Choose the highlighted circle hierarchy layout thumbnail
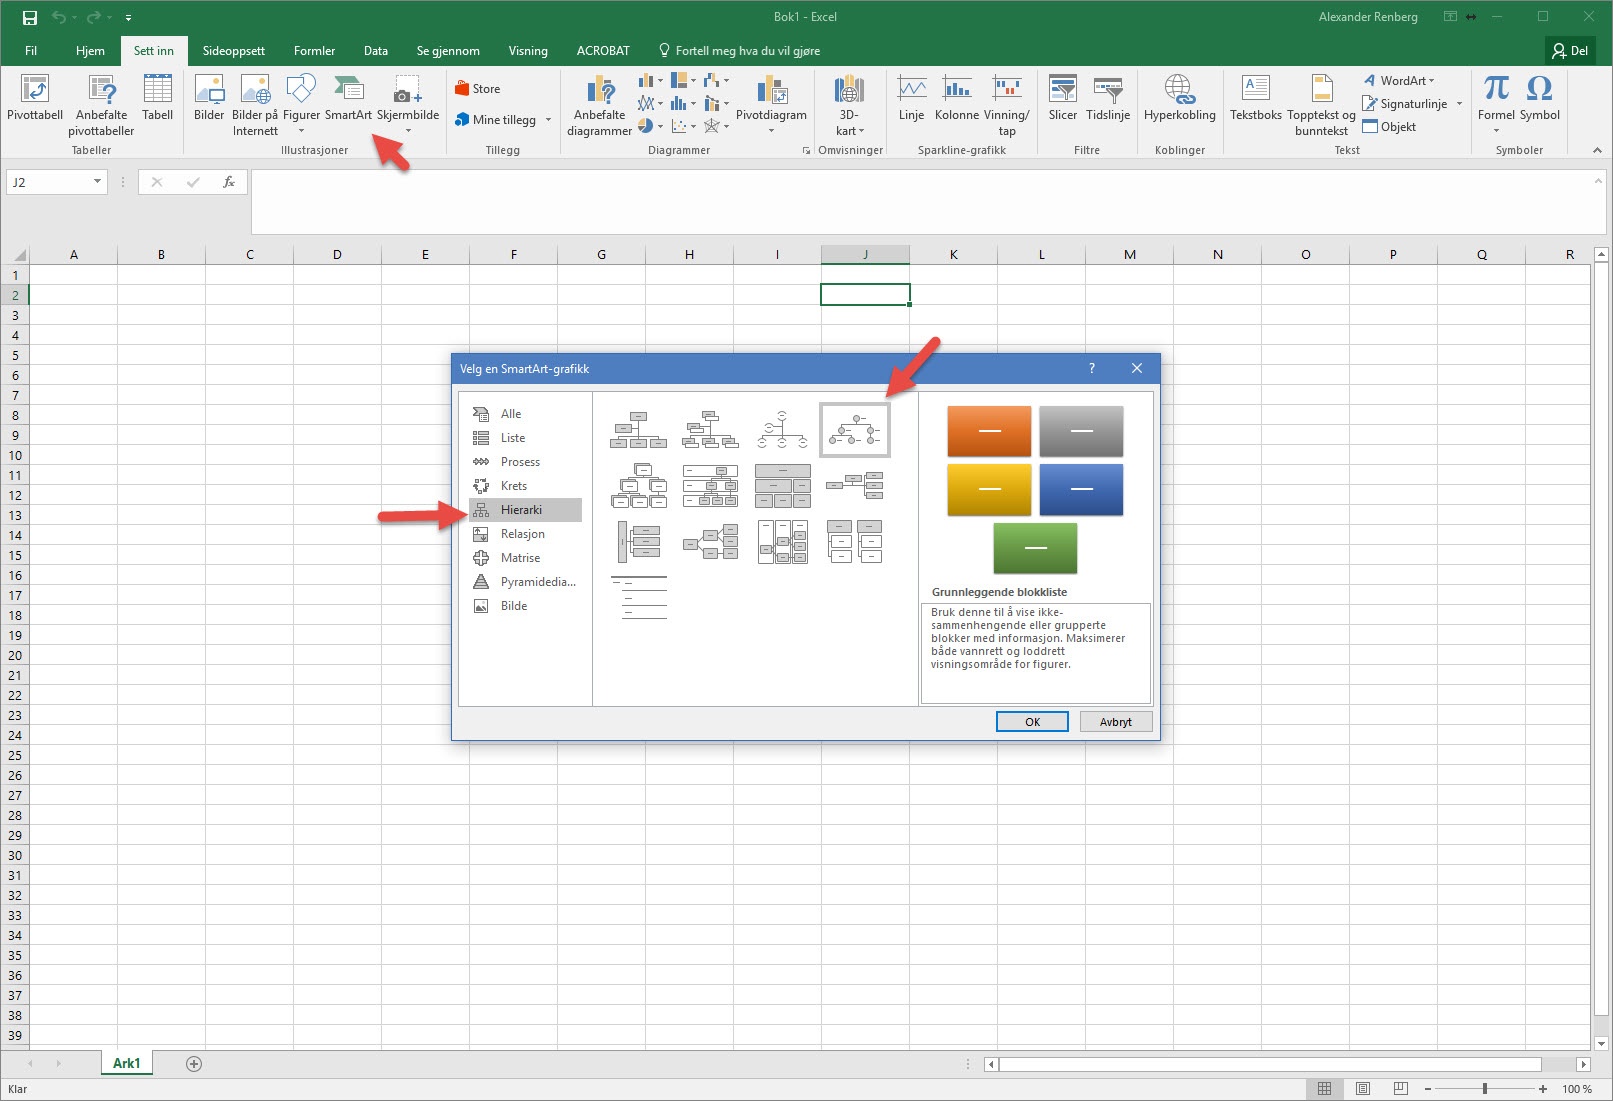This screenshot has height=1101, width=1613. 854,430
